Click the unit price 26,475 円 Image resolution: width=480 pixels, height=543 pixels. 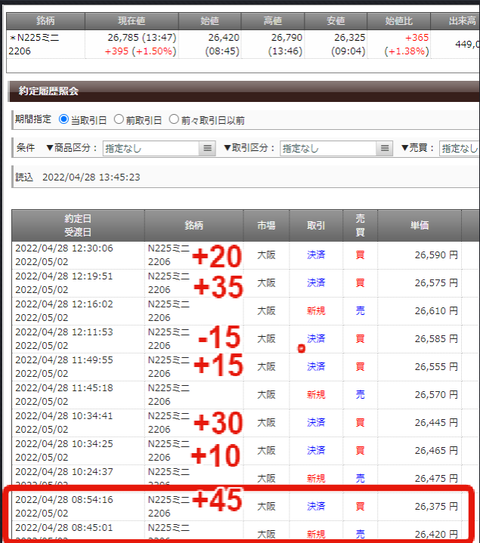click(436, 479)
